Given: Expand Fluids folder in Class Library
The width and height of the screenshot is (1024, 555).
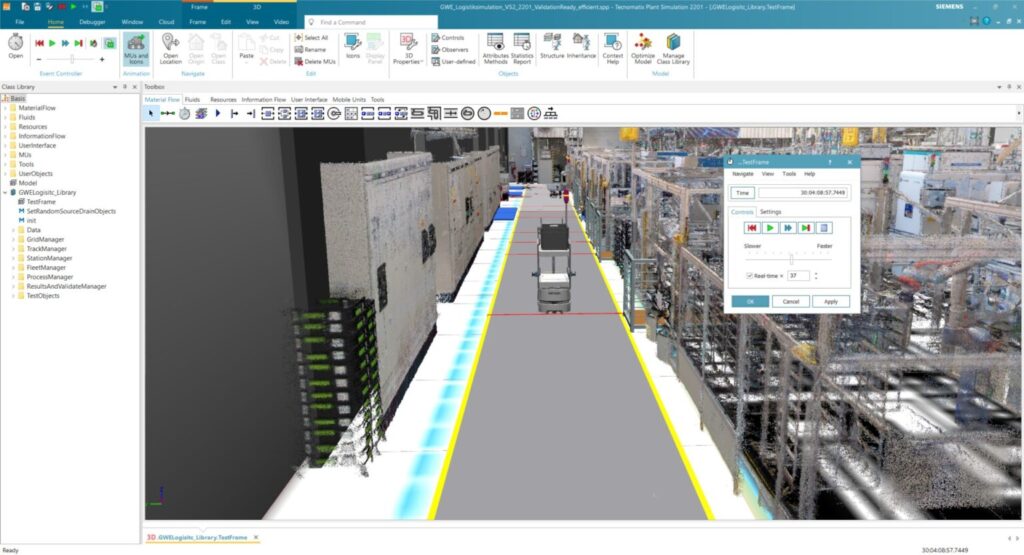Looking at the screenshot, I should (5, 118).
